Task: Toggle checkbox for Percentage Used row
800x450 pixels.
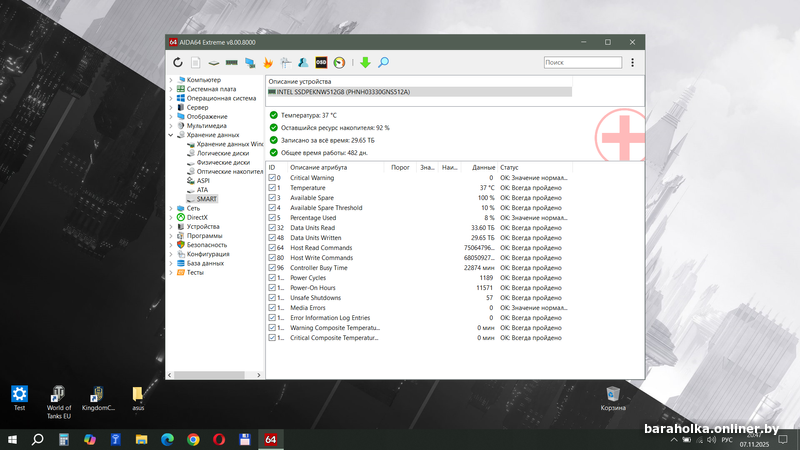Action: [x=272, y=217]
